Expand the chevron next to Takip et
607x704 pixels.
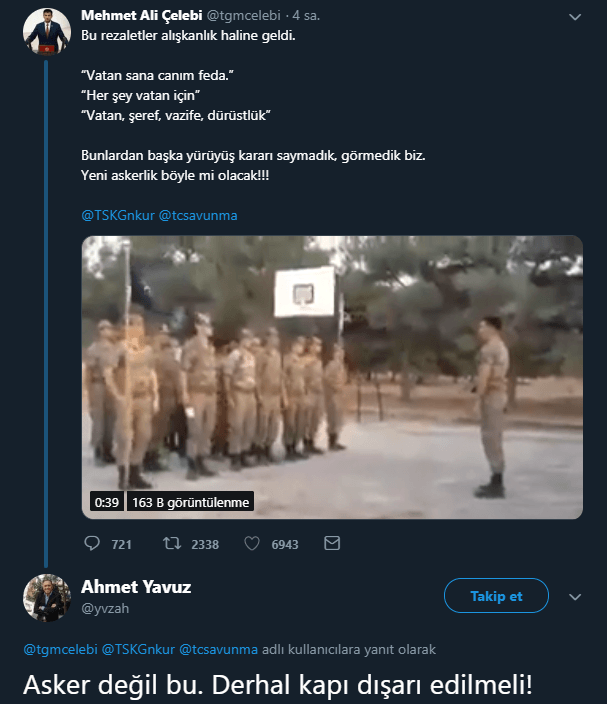click(x=575, y=597)
